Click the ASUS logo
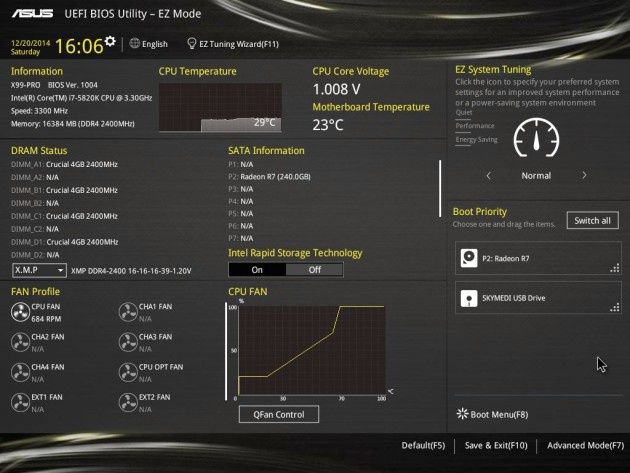This screenshot has width=630, height=473. [33, 14]
